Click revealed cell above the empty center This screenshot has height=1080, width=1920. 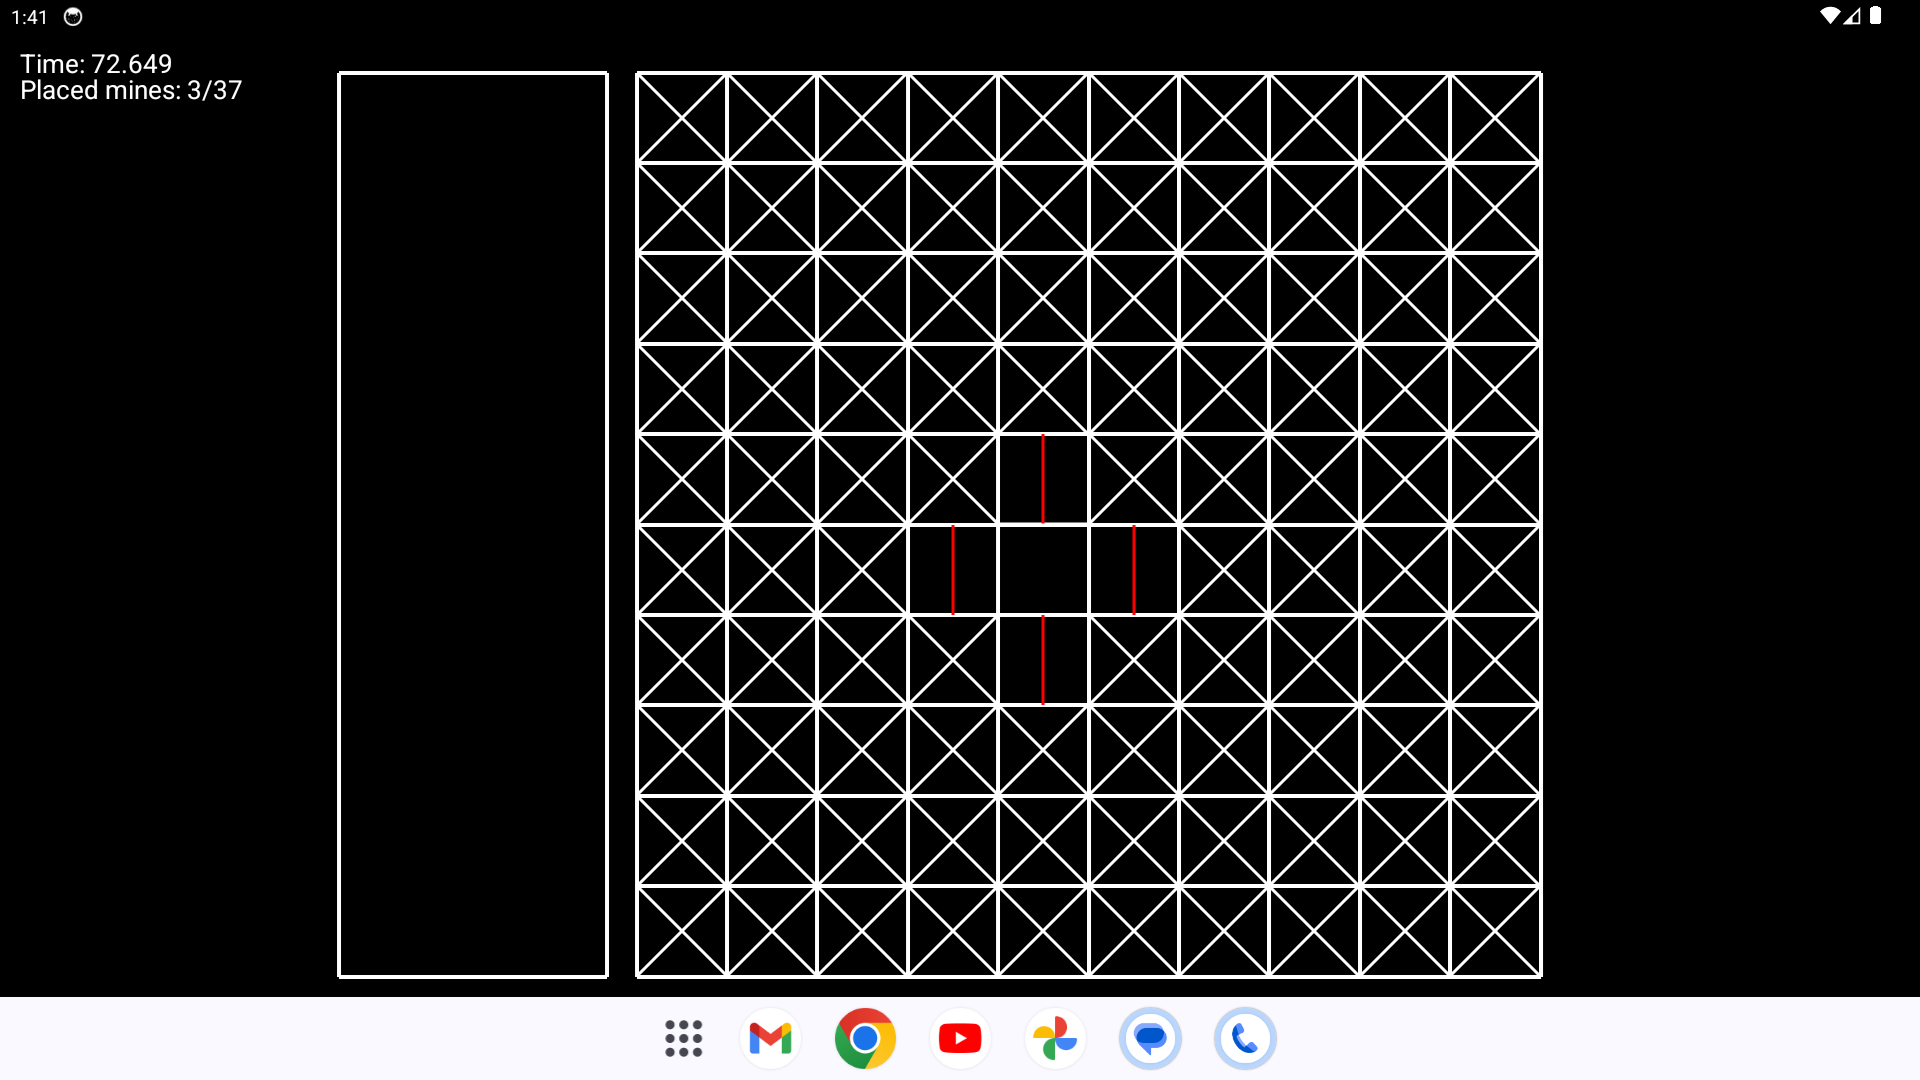1043,479
